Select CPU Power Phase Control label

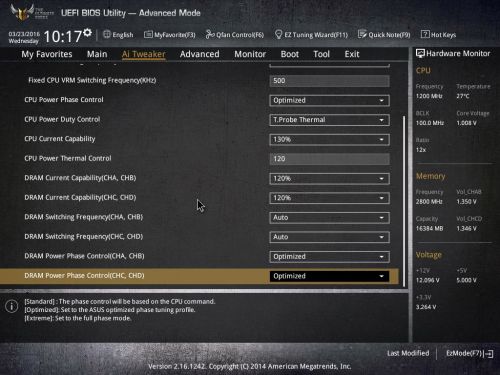click(x=64, y=100)
